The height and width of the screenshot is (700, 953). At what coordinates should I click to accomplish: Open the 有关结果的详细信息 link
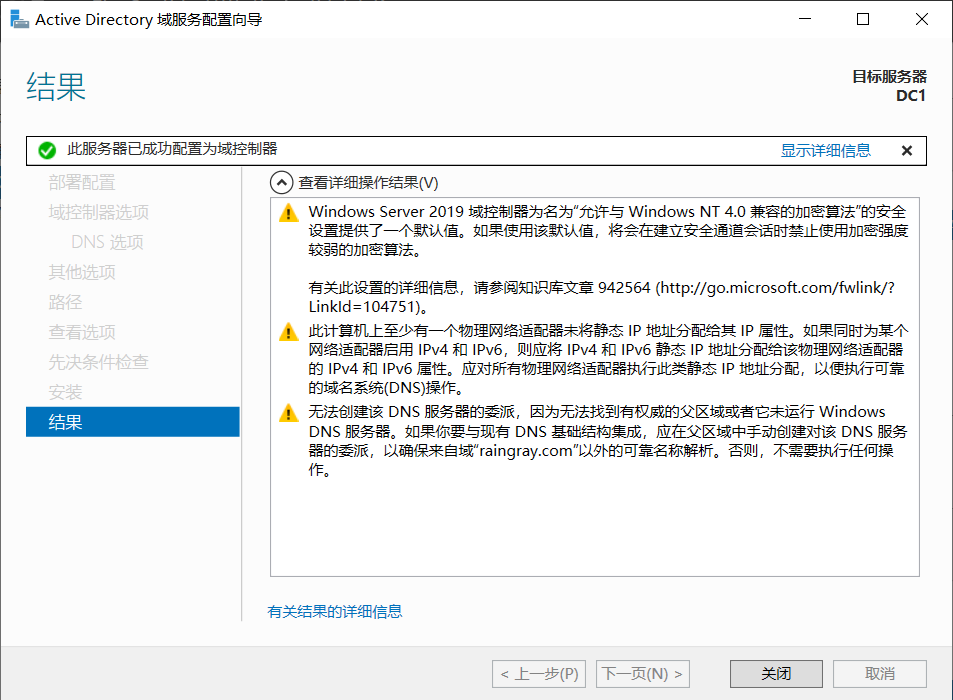[x=334, y=611]
